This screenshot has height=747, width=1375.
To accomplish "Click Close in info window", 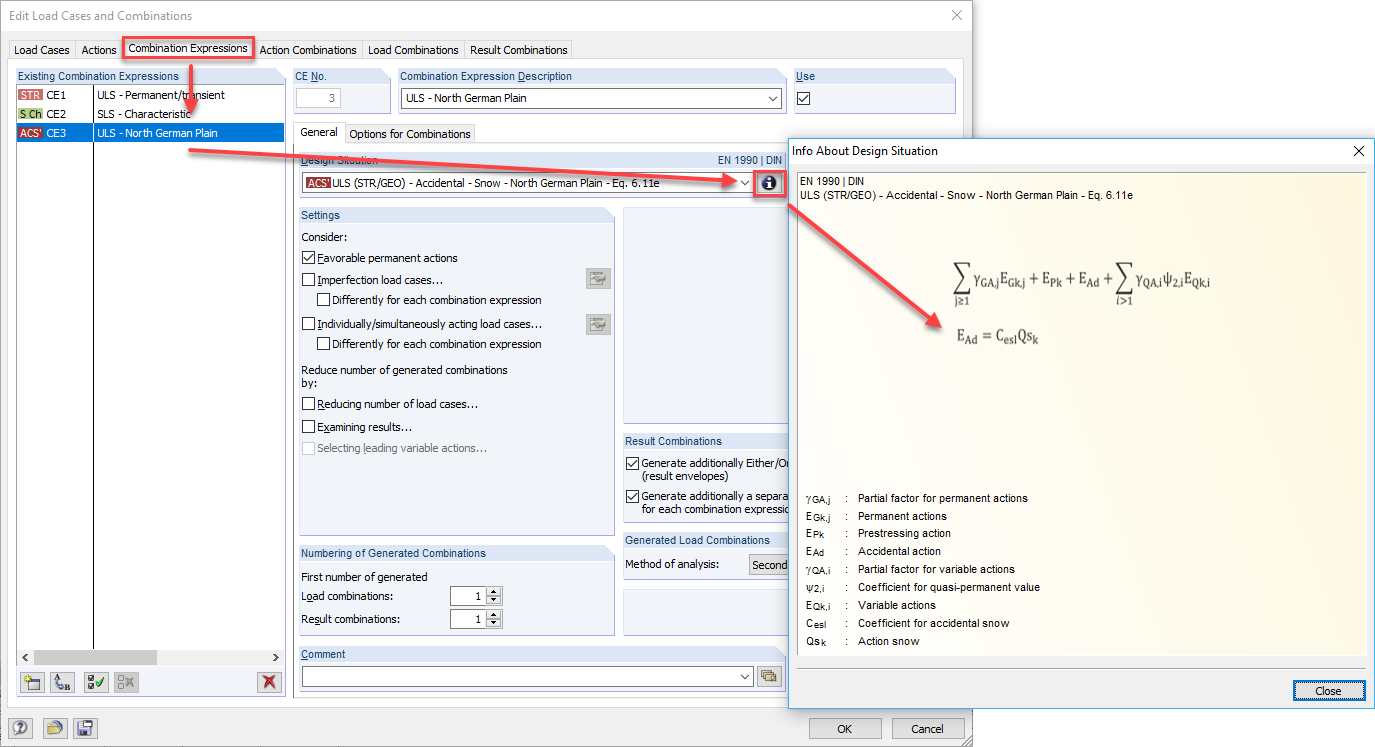I will click(x=1328, y=691).
